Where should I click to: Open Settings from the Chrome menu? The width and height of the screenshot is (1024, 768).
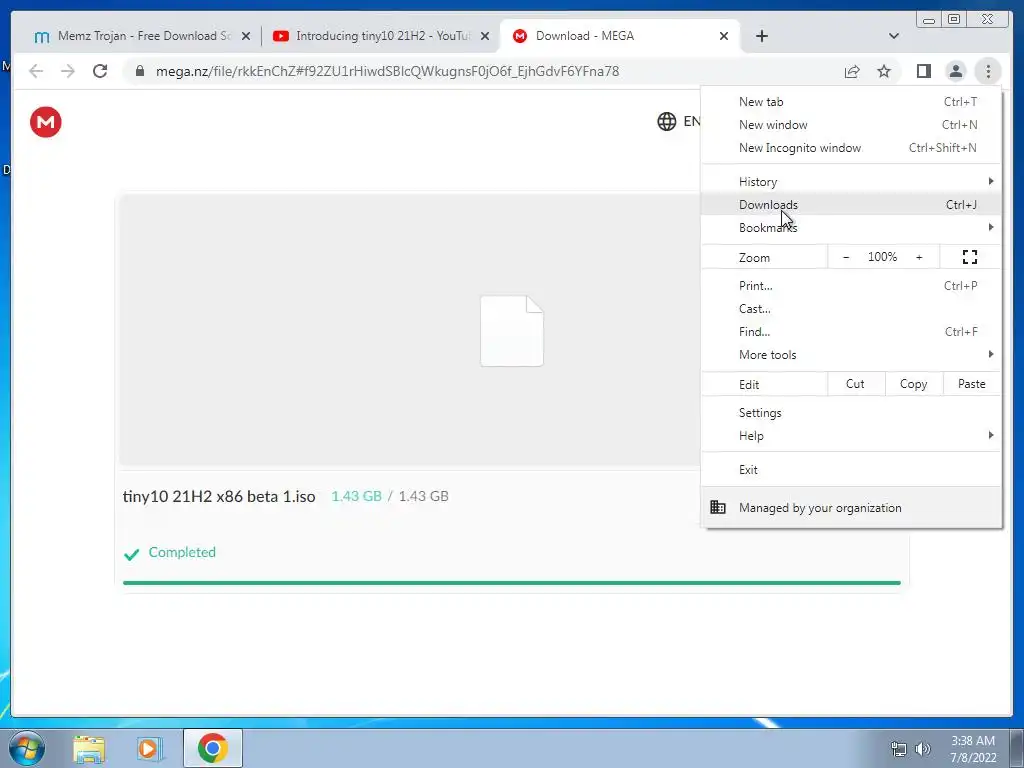pyautogui.click(x=852, y=413)
